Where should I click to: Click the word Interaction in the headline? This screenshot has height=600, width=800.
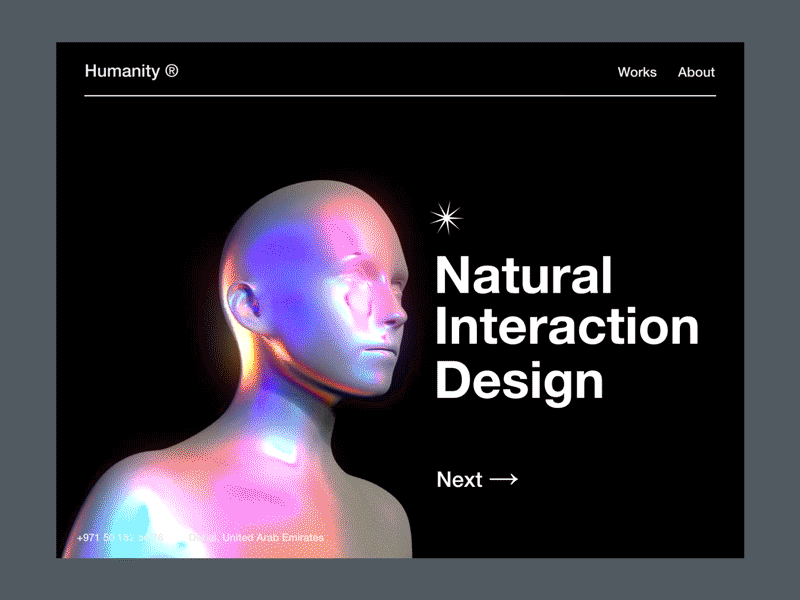(567, 327)
